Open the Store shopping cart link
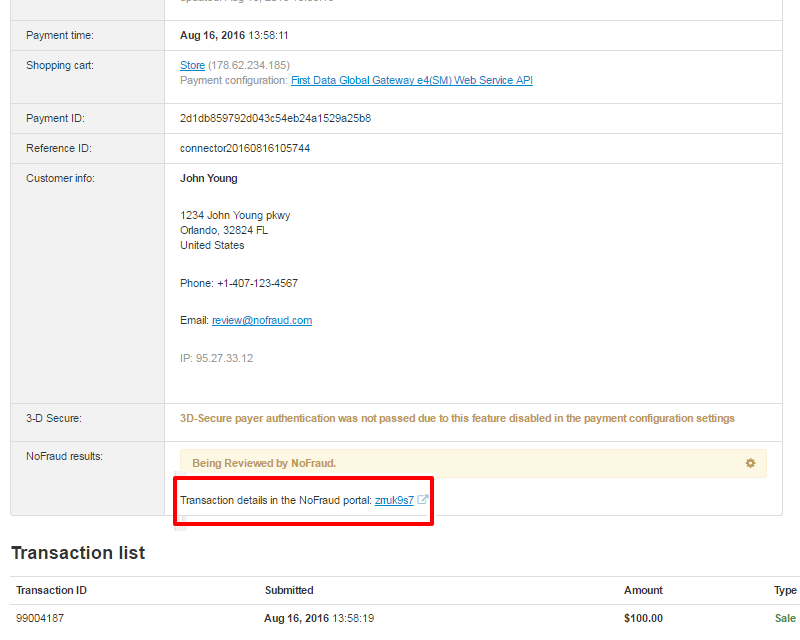 192,65
